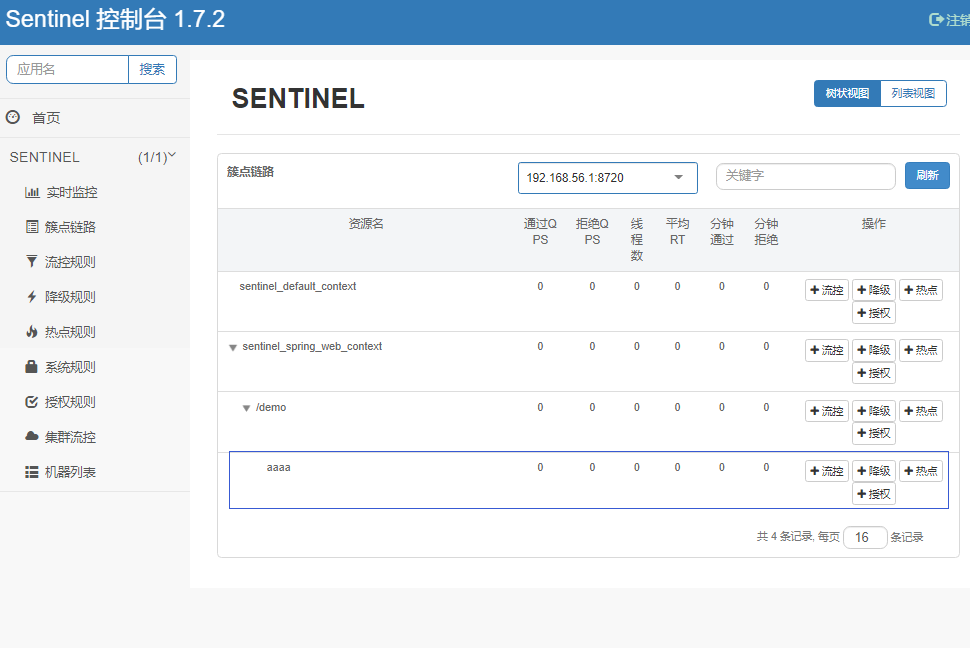Click the cloud icon for 集群流控
The width and height of the screenshot is (970, 648).
coord(32,436)
